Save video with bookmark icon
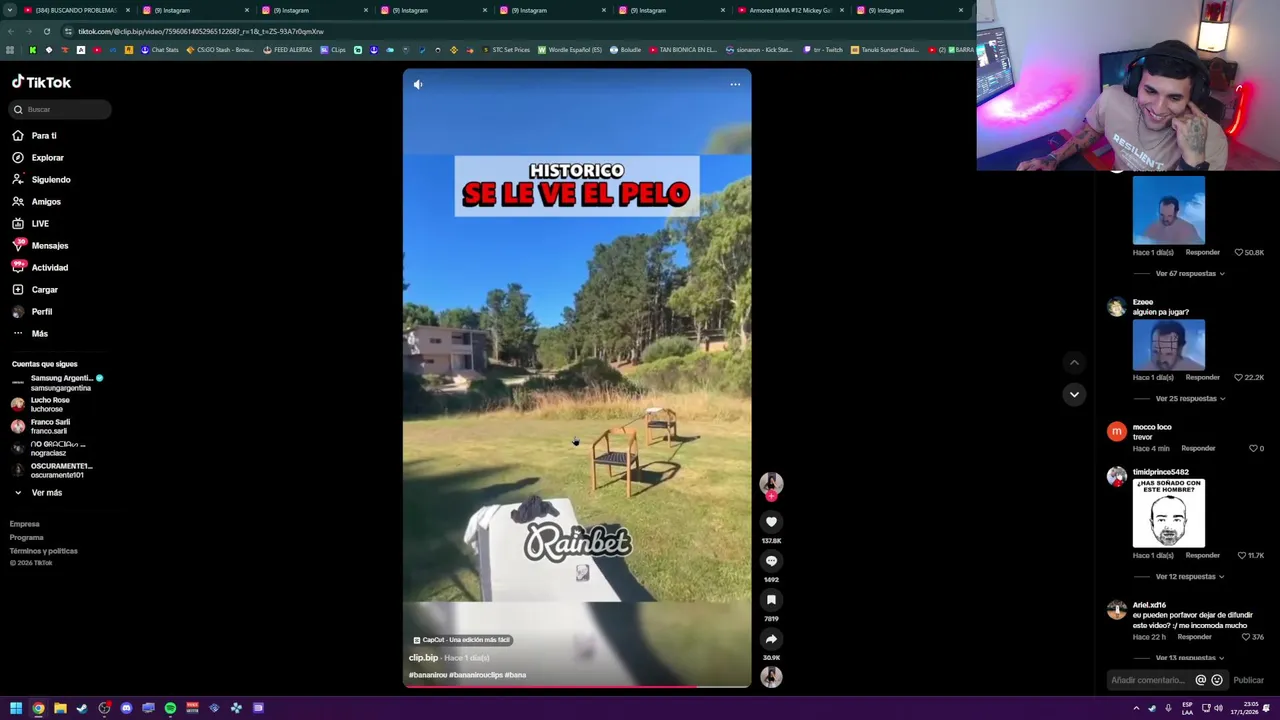The width and height of the screenshot is (1280, 720). [771, 600]
